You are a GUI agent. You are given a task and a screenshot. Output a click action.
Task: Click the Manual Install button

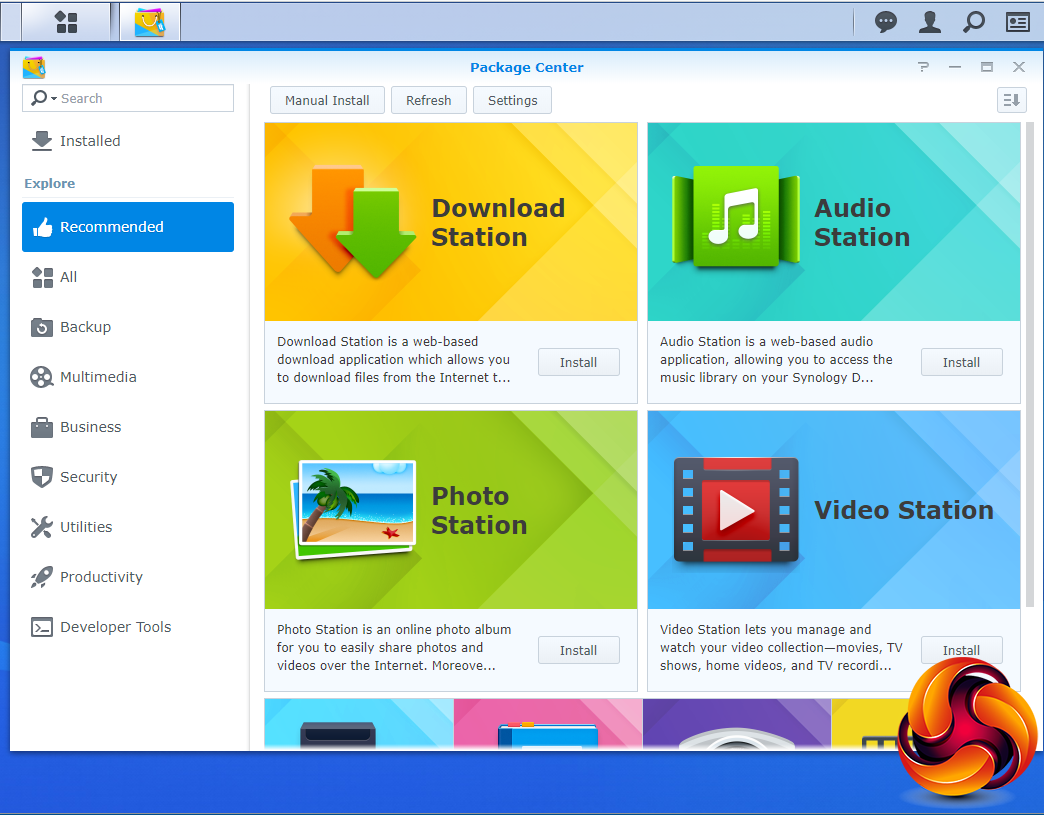coord(327,100)
